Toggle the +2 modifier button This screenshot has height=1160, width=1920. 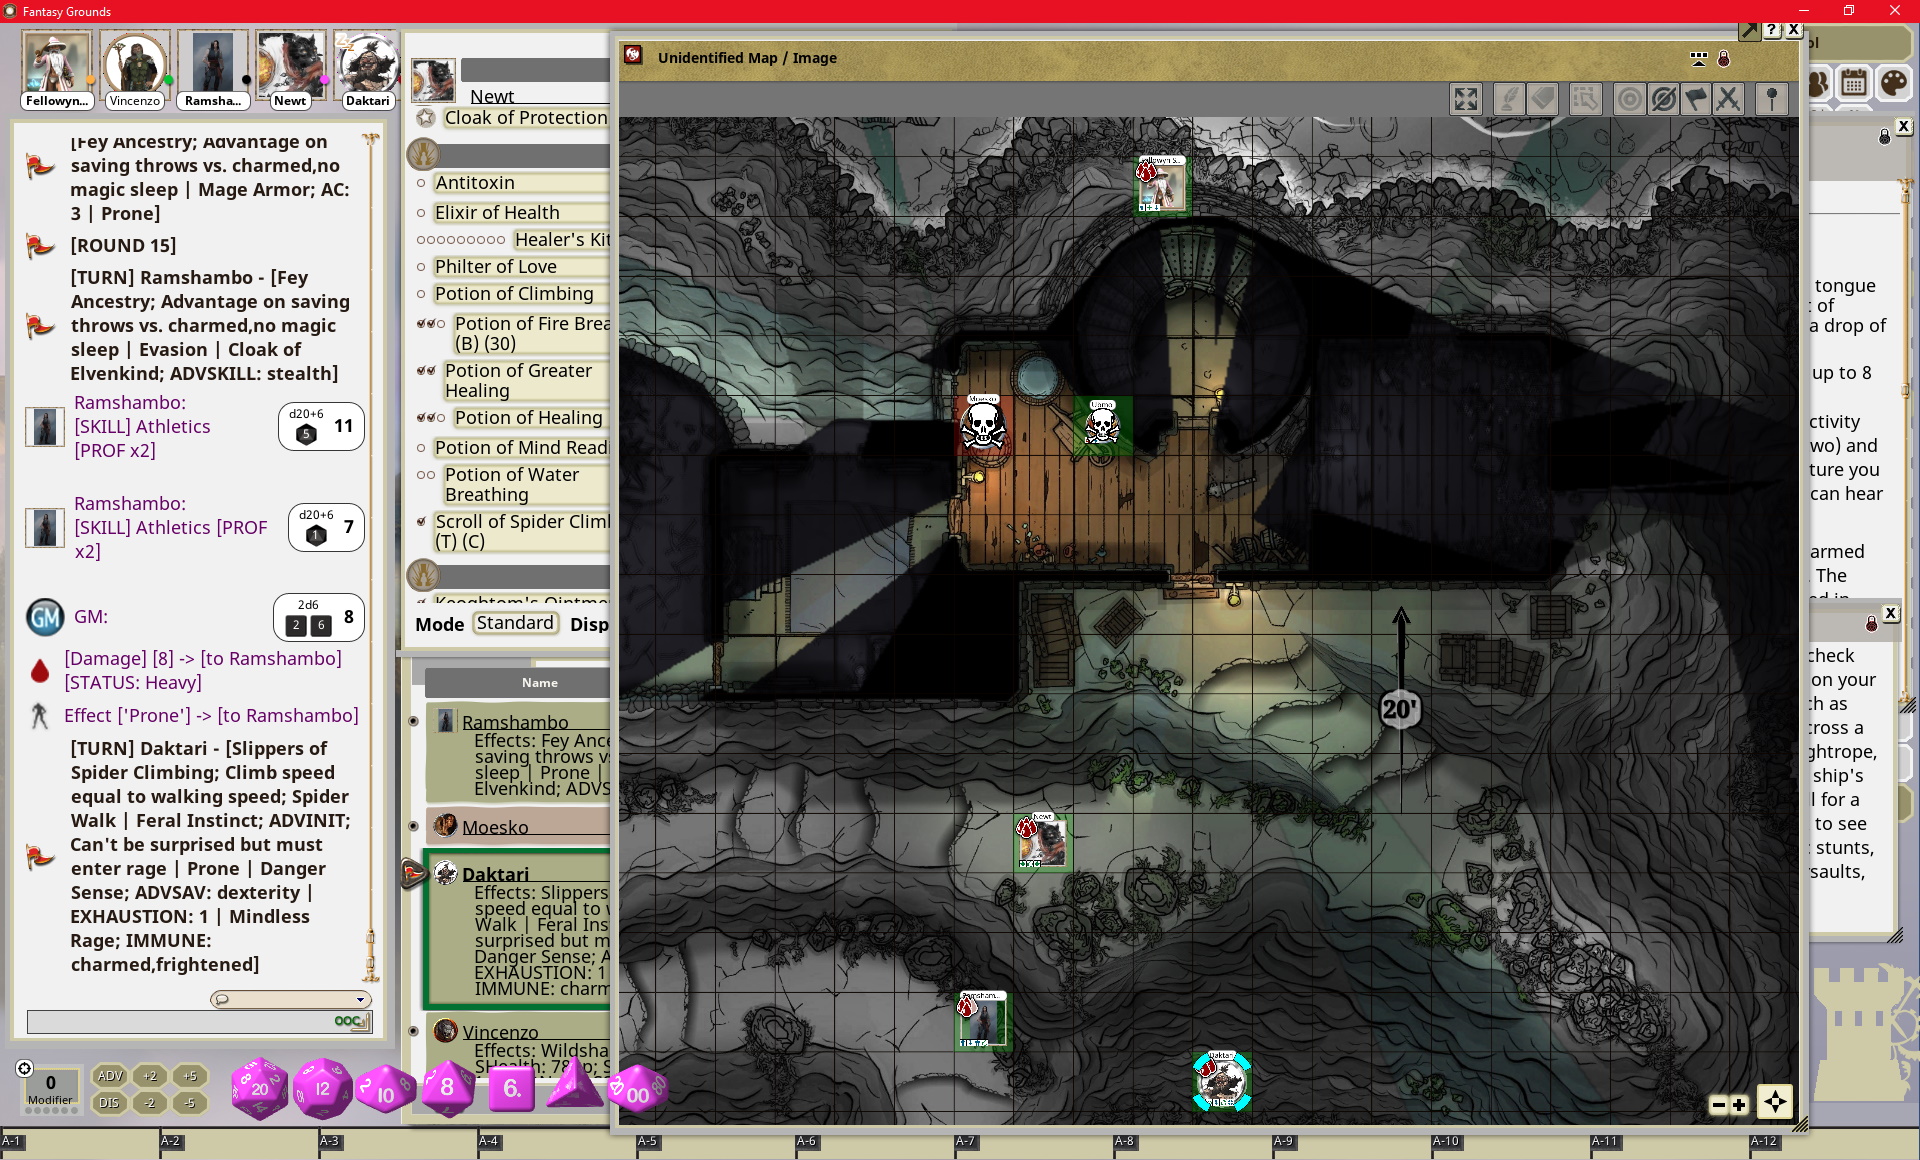click(150, 1076)
